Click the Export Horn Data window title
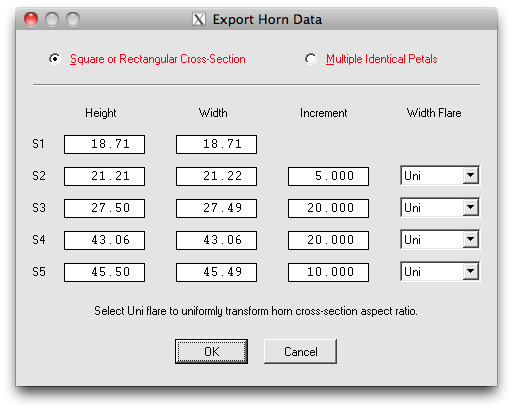513x410 pixels. point(267,19)
